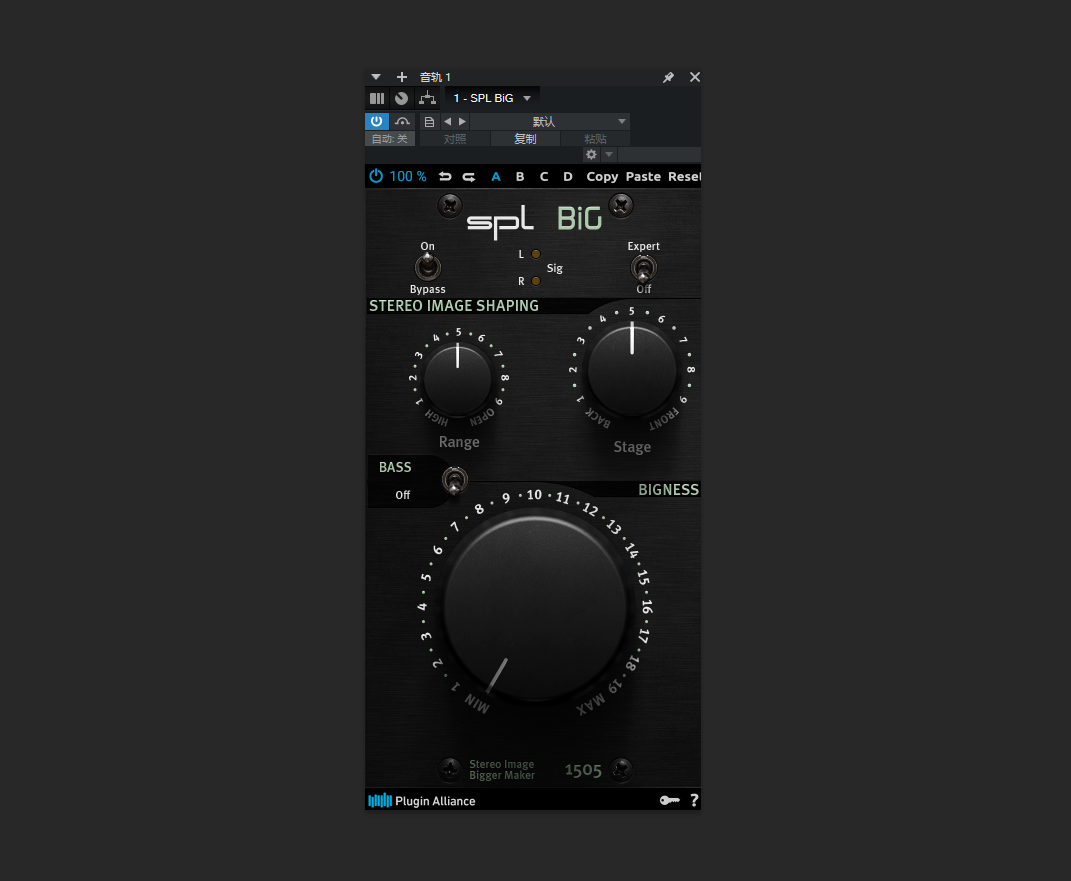Add a new insert with the plus icon

pos(402,77)
